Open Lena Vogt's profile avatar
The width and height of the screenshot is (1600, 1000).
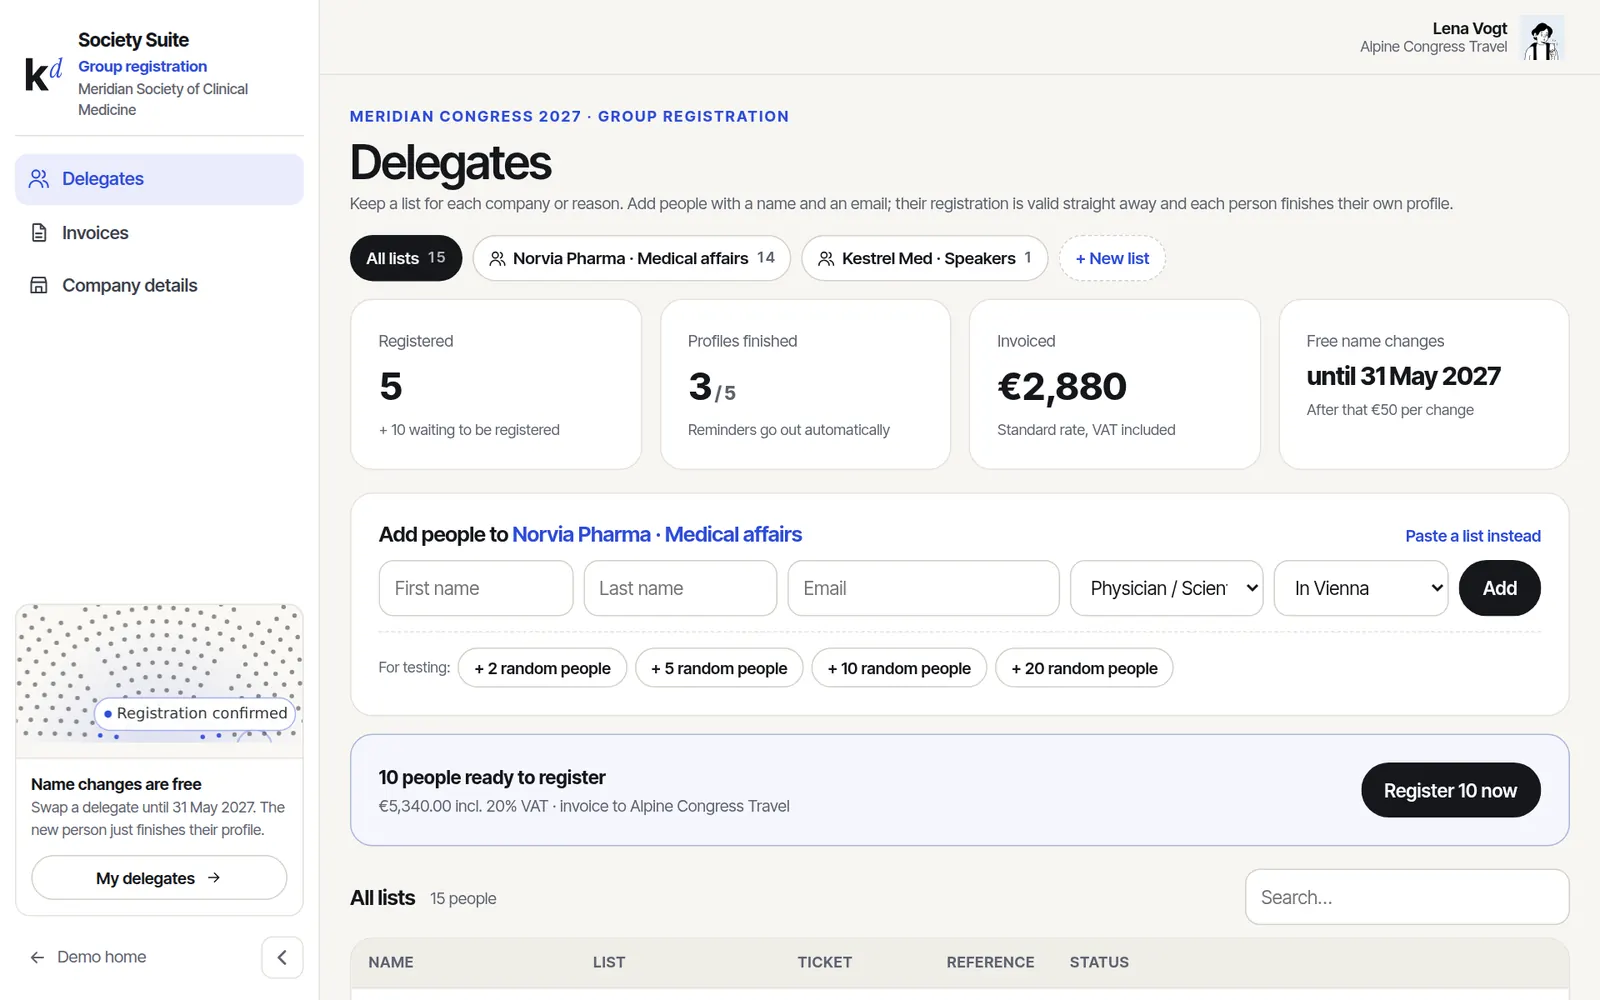point(1542,38)
